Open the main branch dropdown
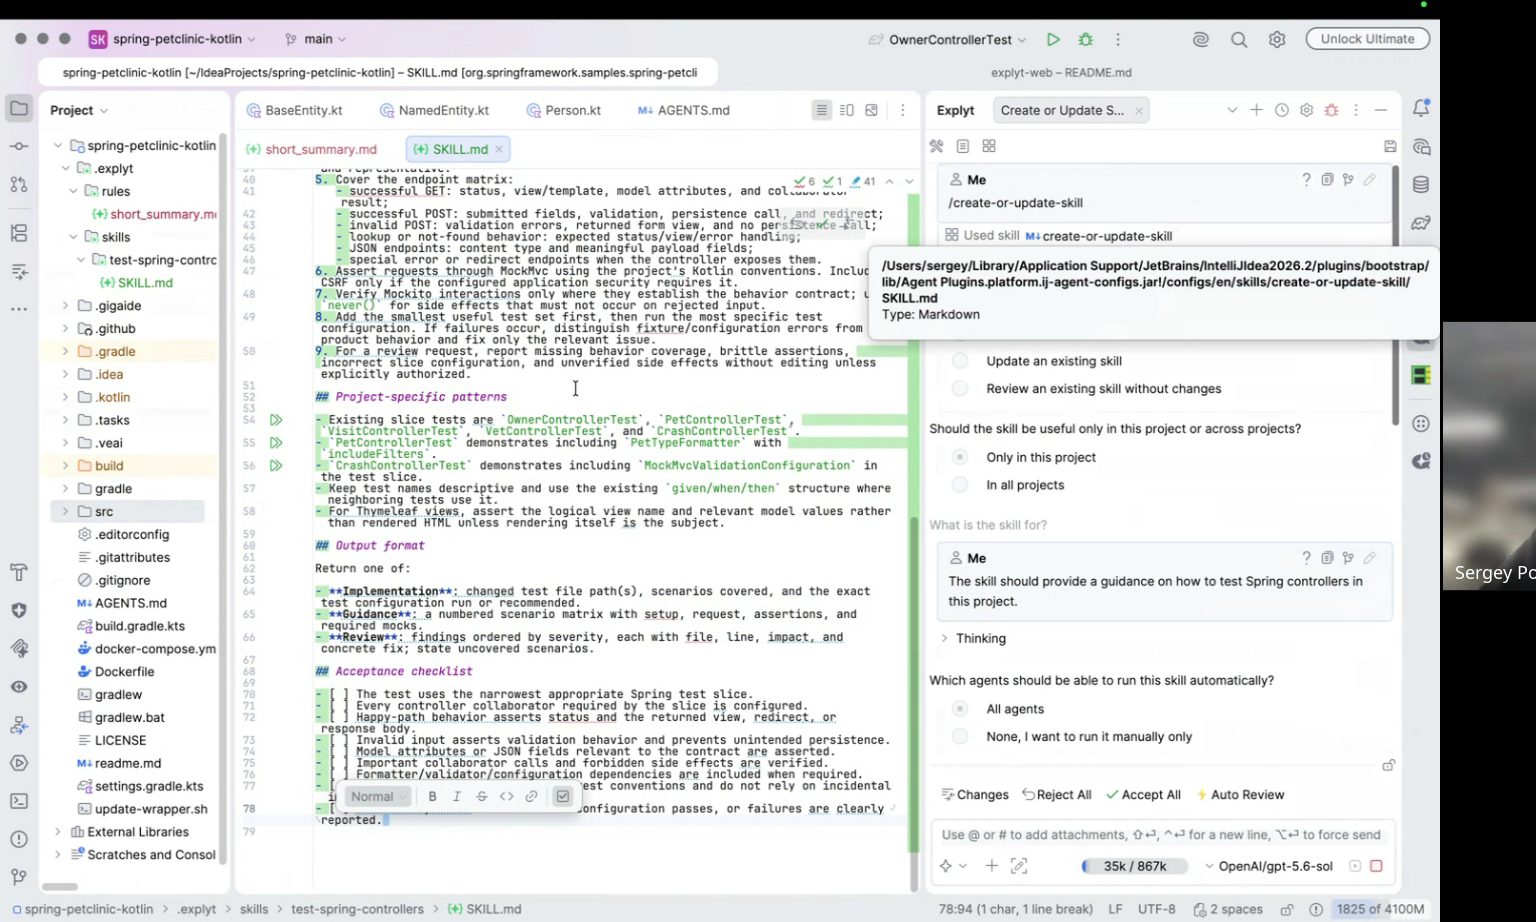Screen dimensions: 1536x922 tap(316, 39)
